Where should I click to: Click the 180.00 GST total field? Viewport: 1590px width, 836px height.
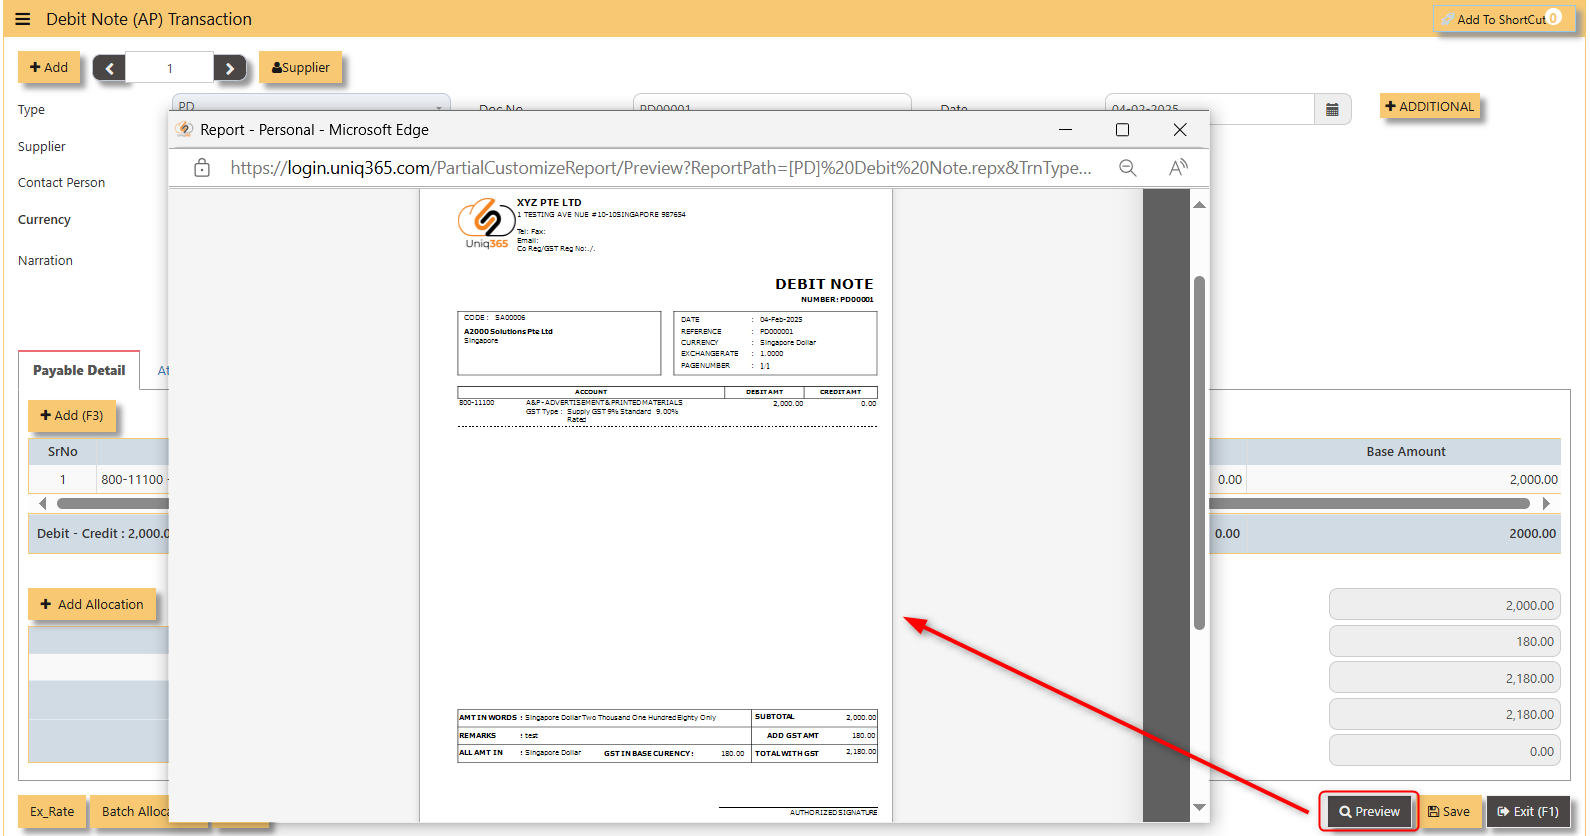1444,641
